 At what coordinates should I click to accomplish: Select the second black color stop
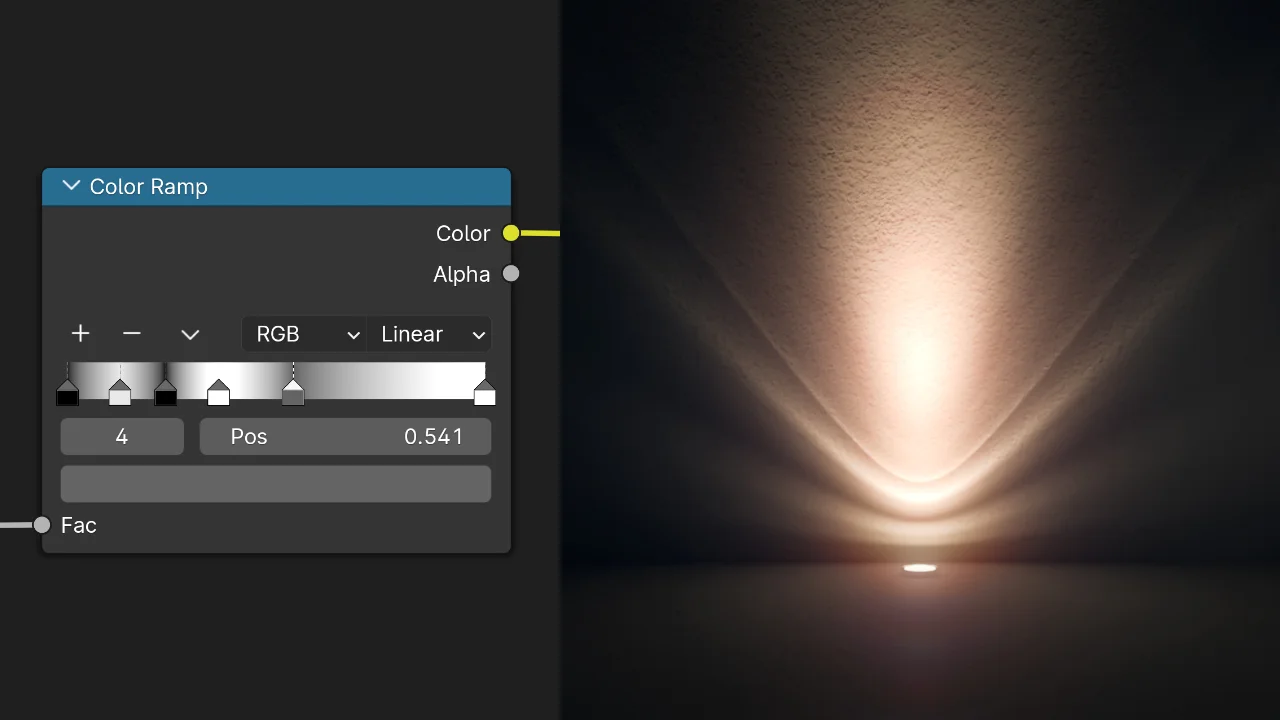166,394
